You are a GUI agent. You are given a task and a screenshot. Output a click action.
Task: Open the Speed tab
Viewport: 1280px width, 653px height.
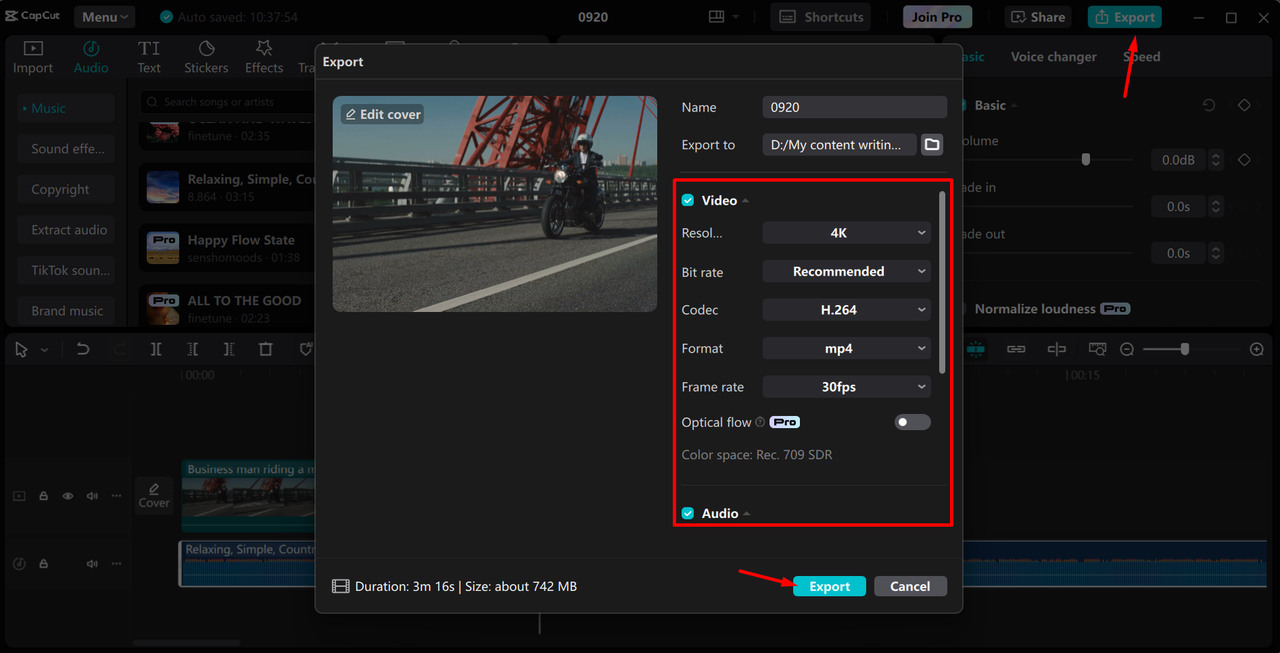coord(1141,57)
